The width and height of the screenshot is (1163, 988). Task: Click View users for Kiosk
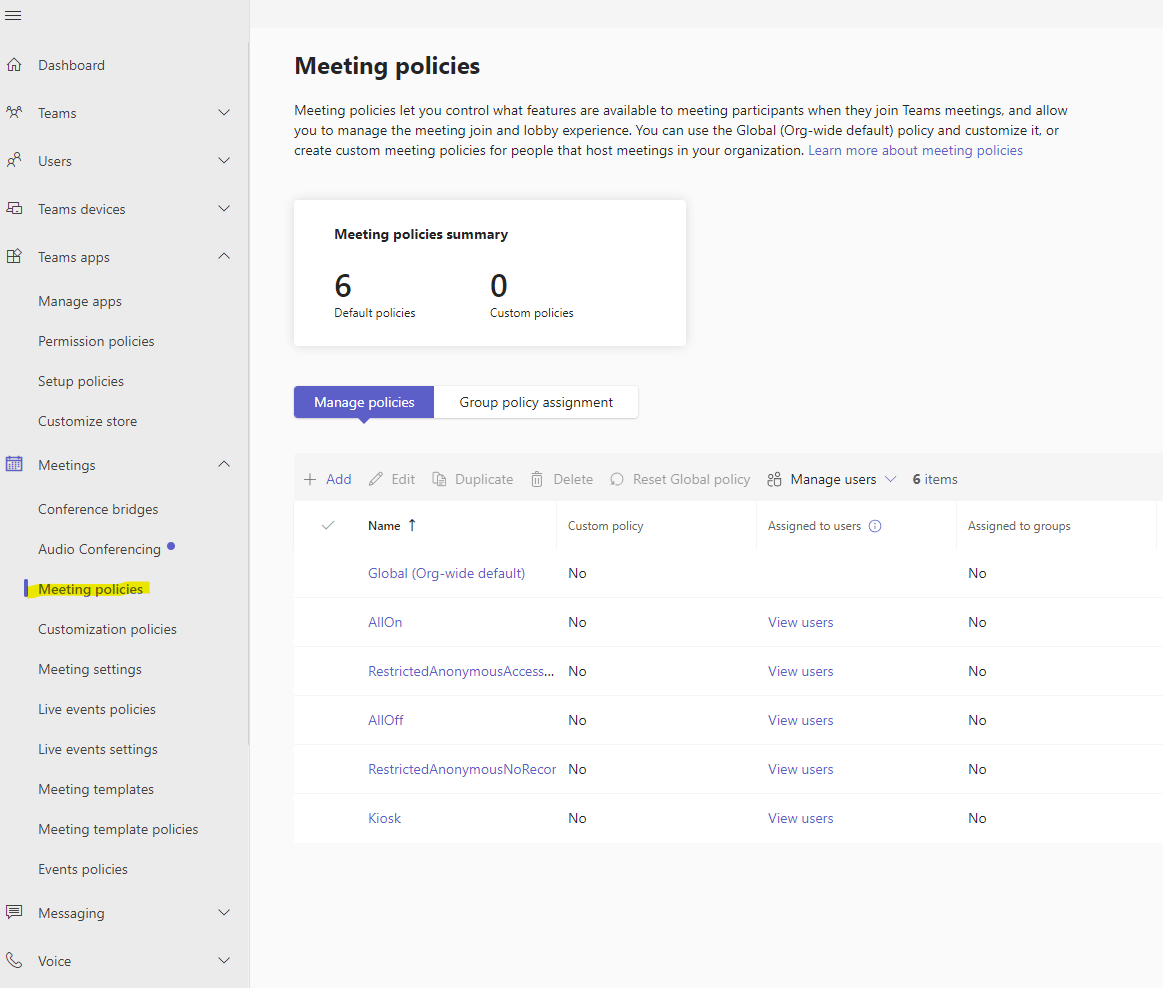coord(800,818)
